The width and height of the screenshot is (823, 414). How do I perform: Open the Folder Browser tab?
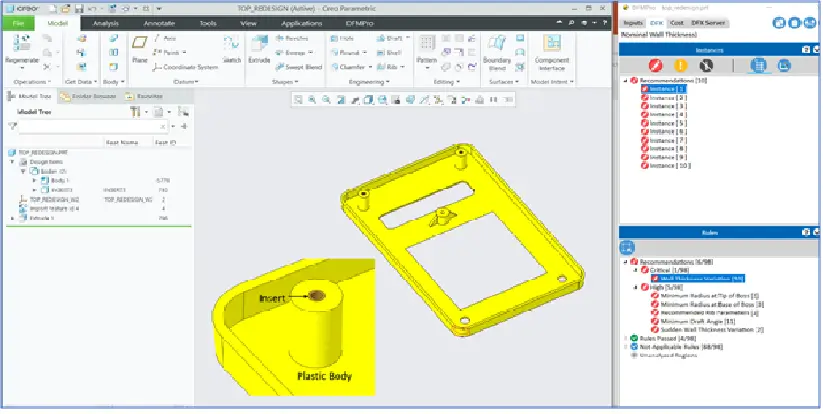pyautogui.click(x=88, y=97)
